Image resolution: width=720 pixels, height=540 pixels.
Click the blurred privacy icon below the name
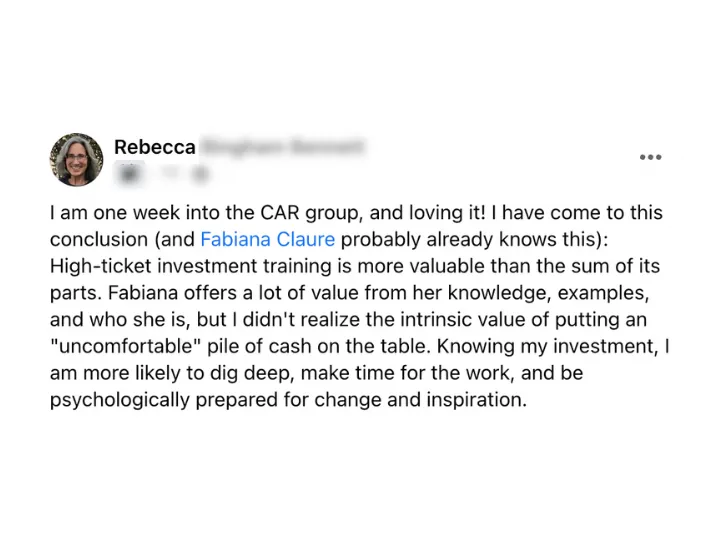201,174
